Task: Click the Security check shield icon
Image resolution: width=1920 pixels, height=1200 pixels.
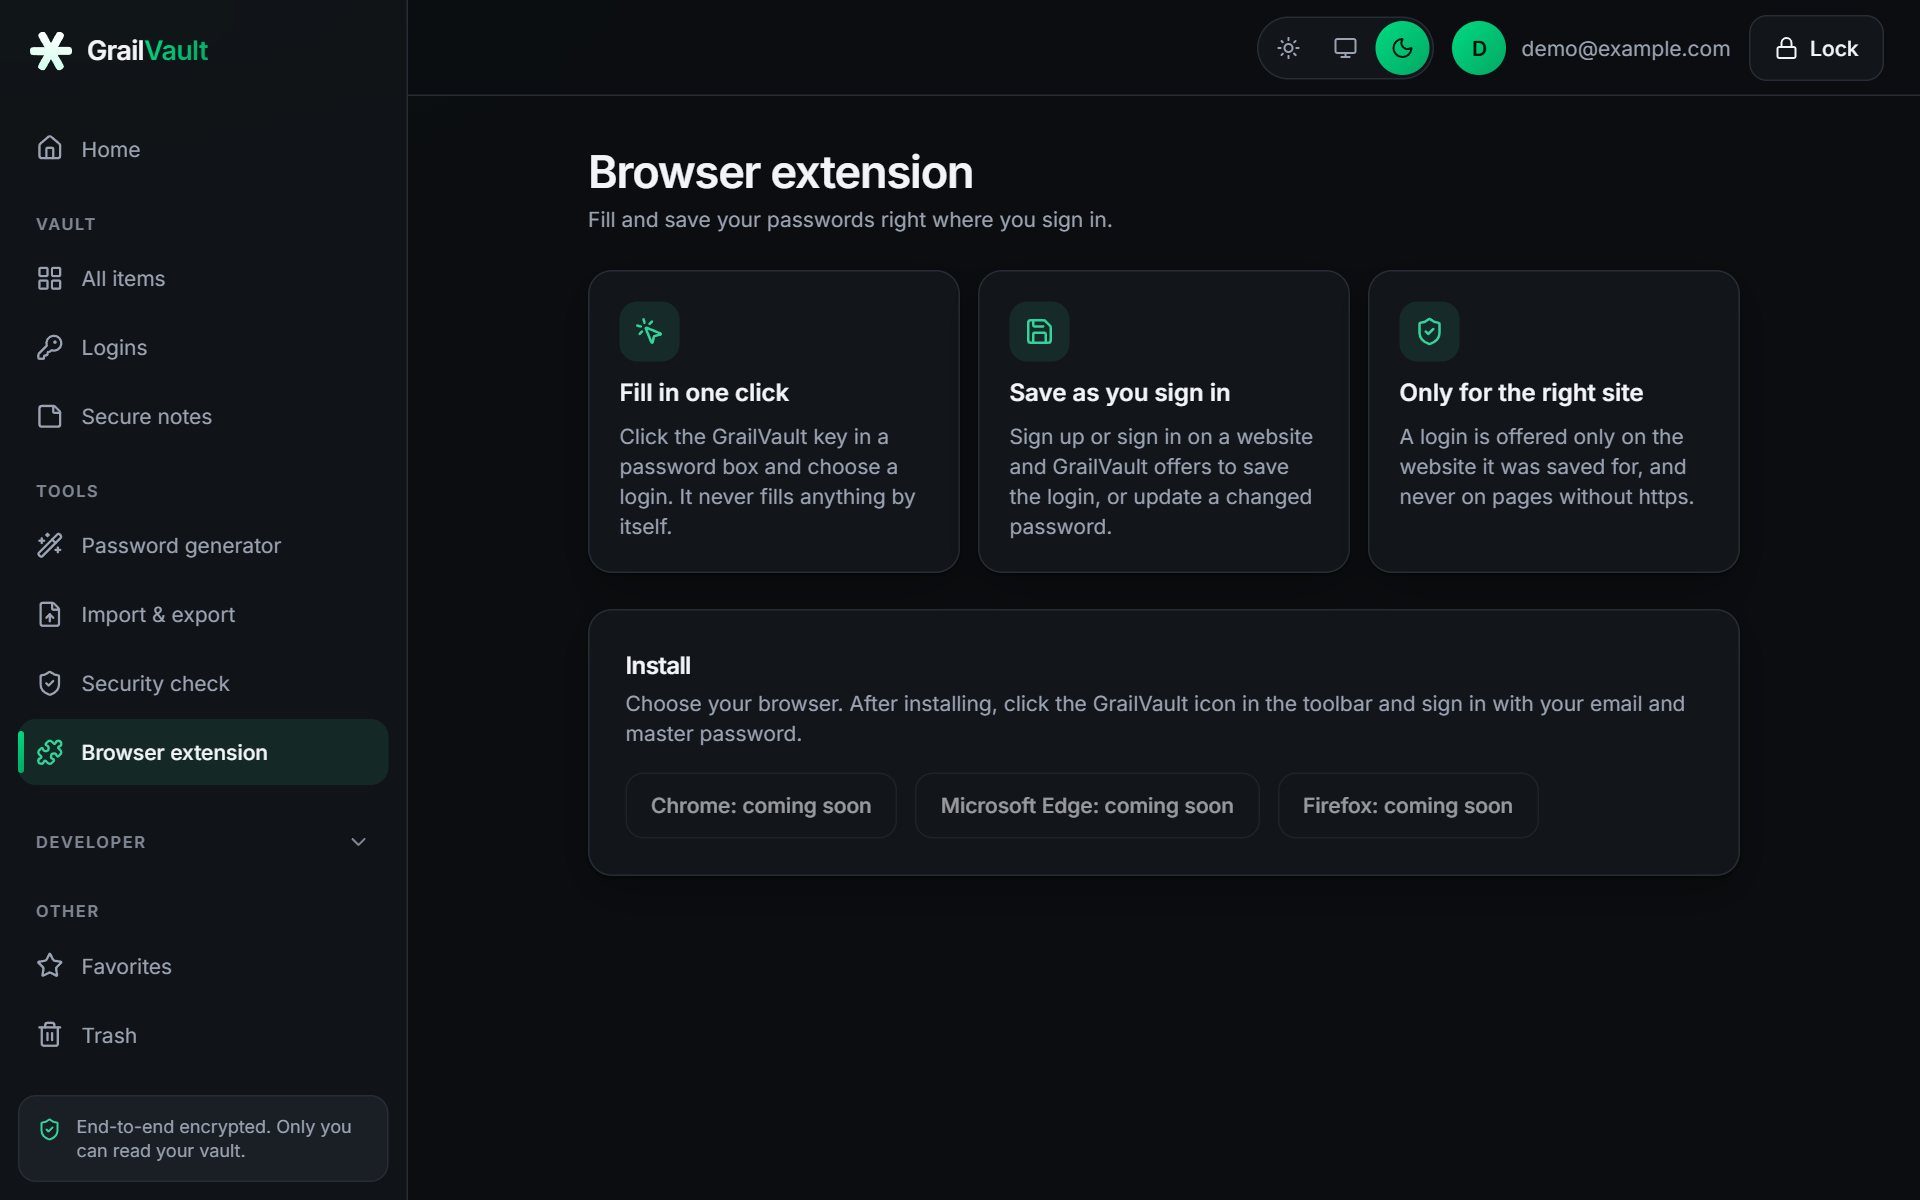Action: pyautogui.click(x=50, y=683)
